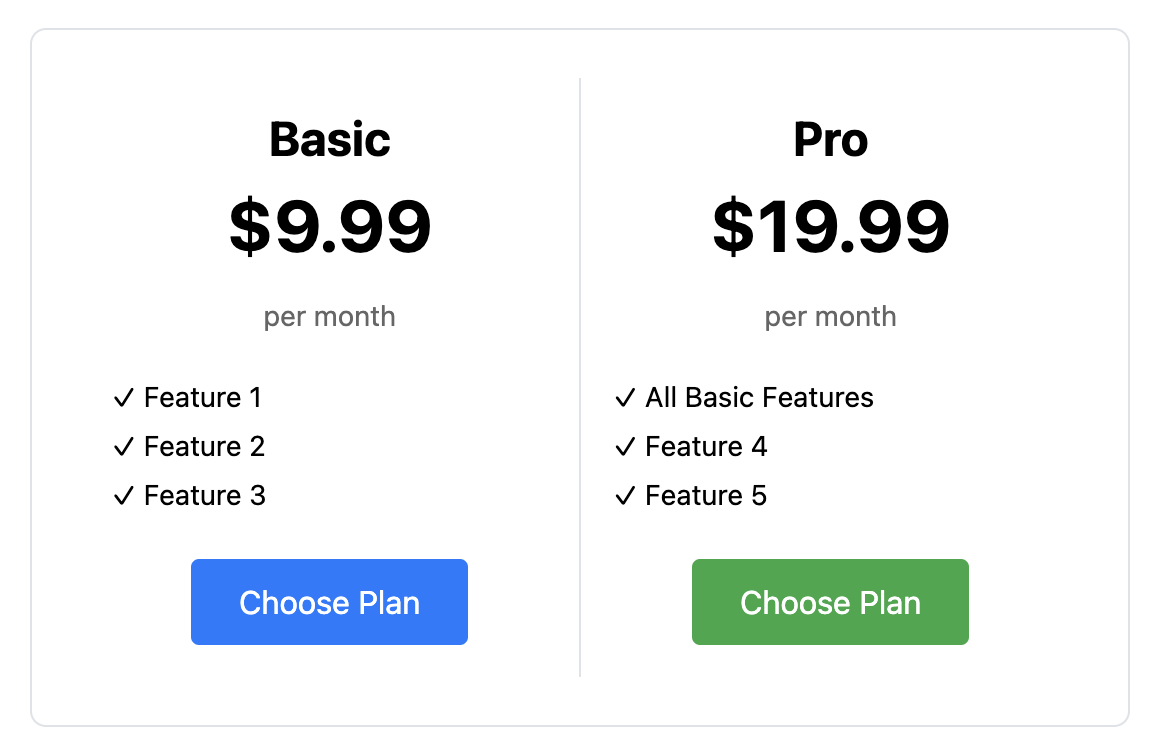
Task: Click the $19.99 price label
Action: pos(830,226)
